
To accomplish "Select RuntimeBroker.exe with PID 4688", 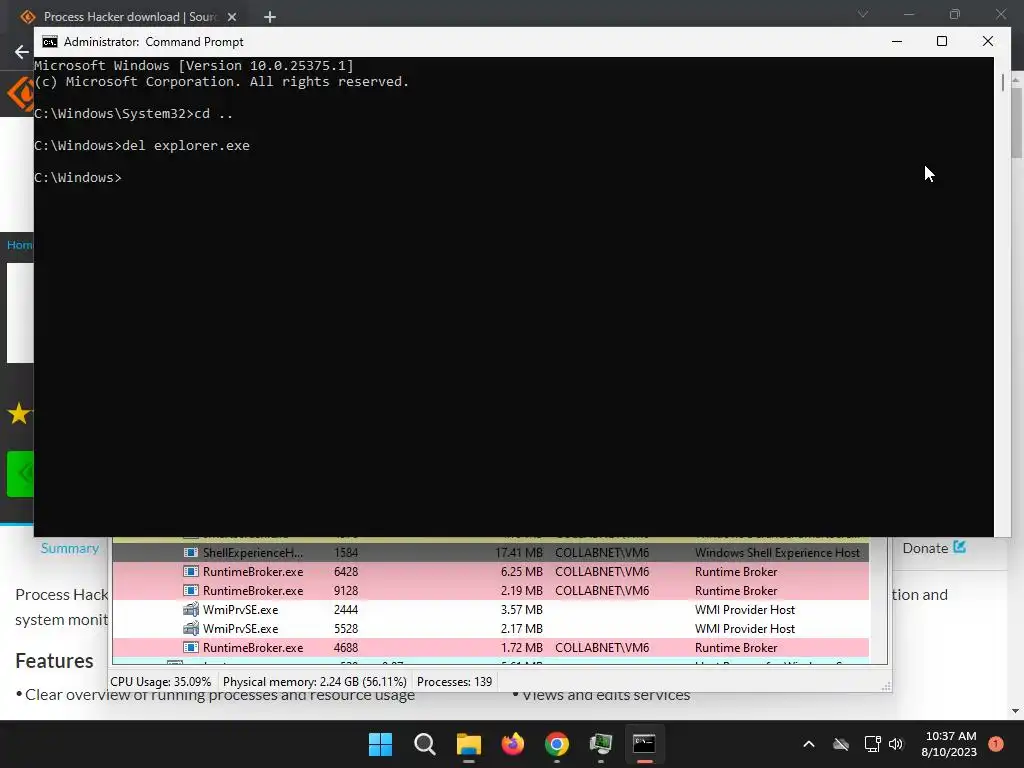I will tap(490, 647).
